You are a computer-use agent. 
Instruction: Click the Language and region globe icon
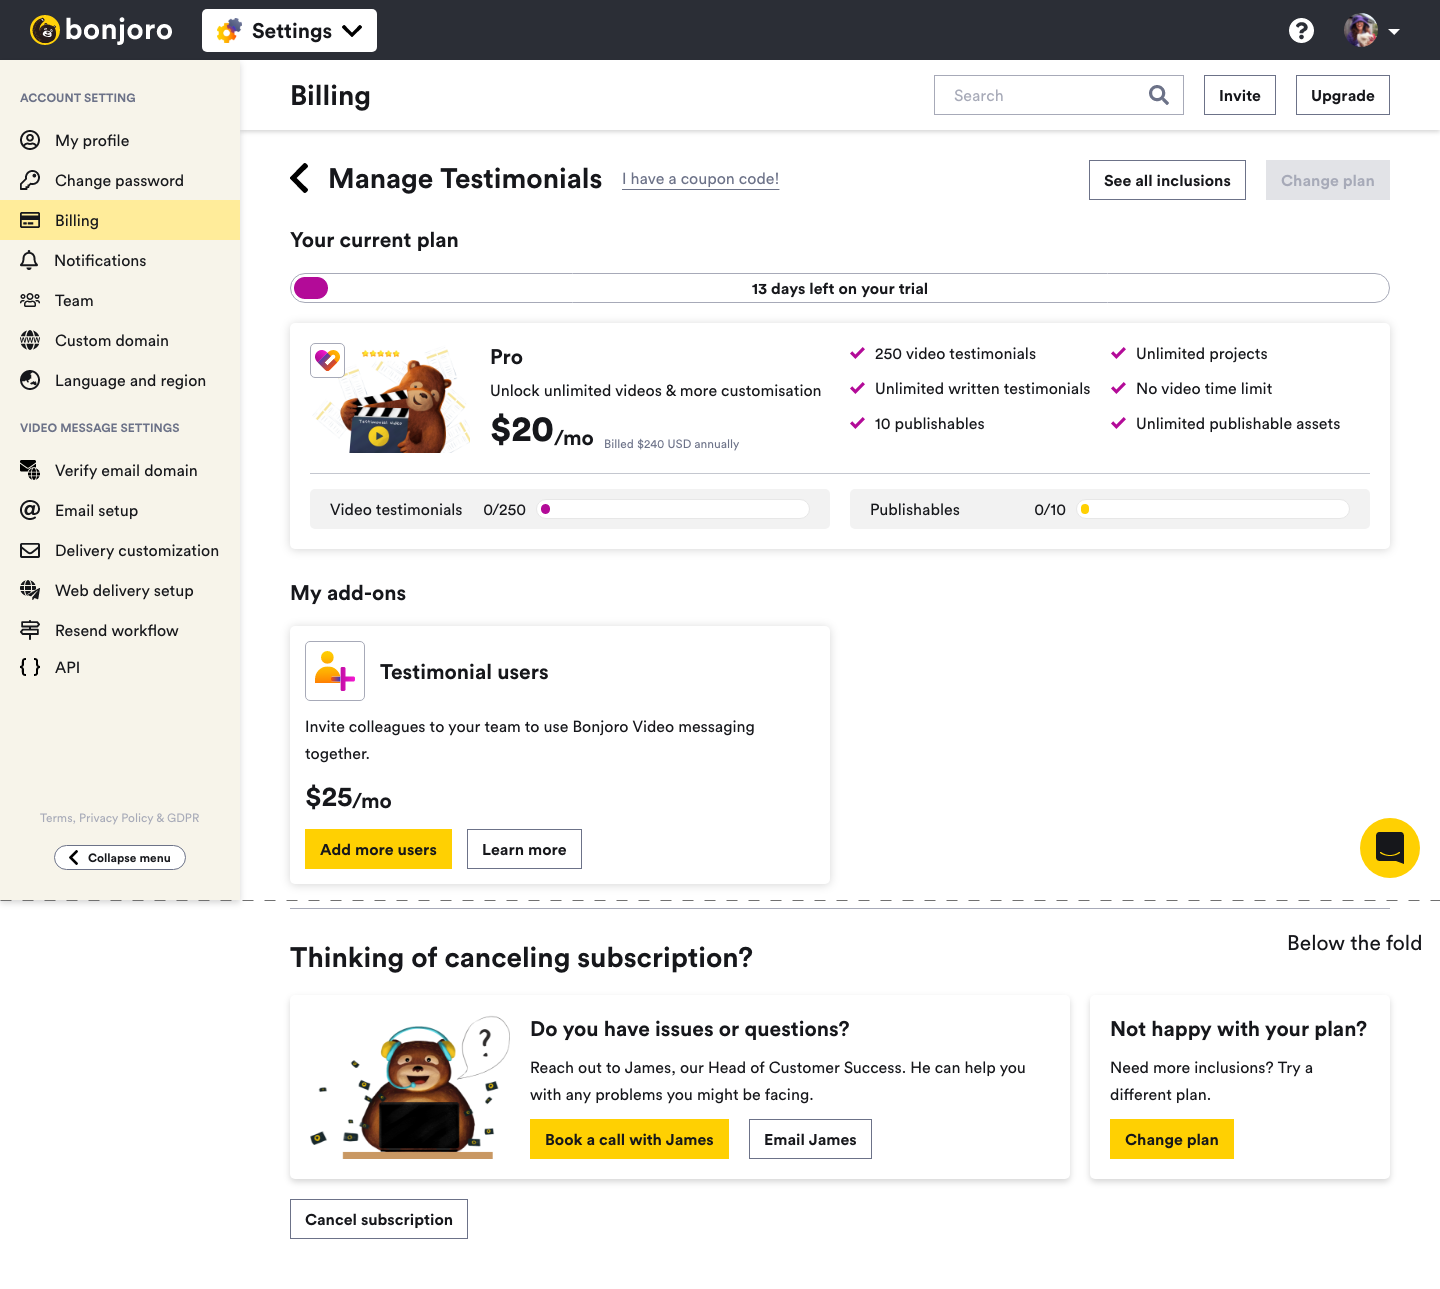coord(30,380)
